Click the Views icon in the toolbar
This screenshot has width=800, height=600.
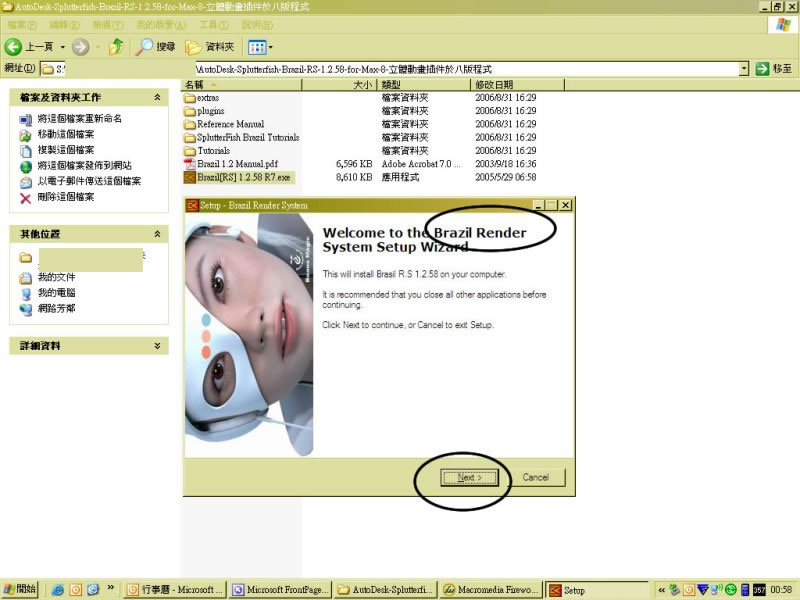tap(257, 47)
